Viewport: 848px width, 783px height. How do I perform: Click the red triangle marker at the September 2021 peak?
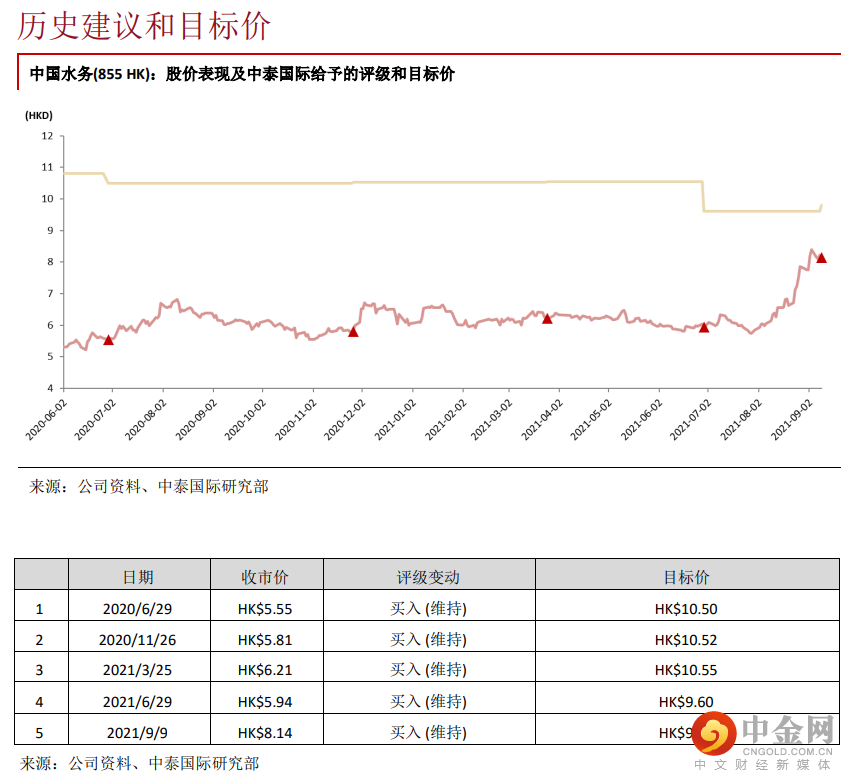coord(822,258)
